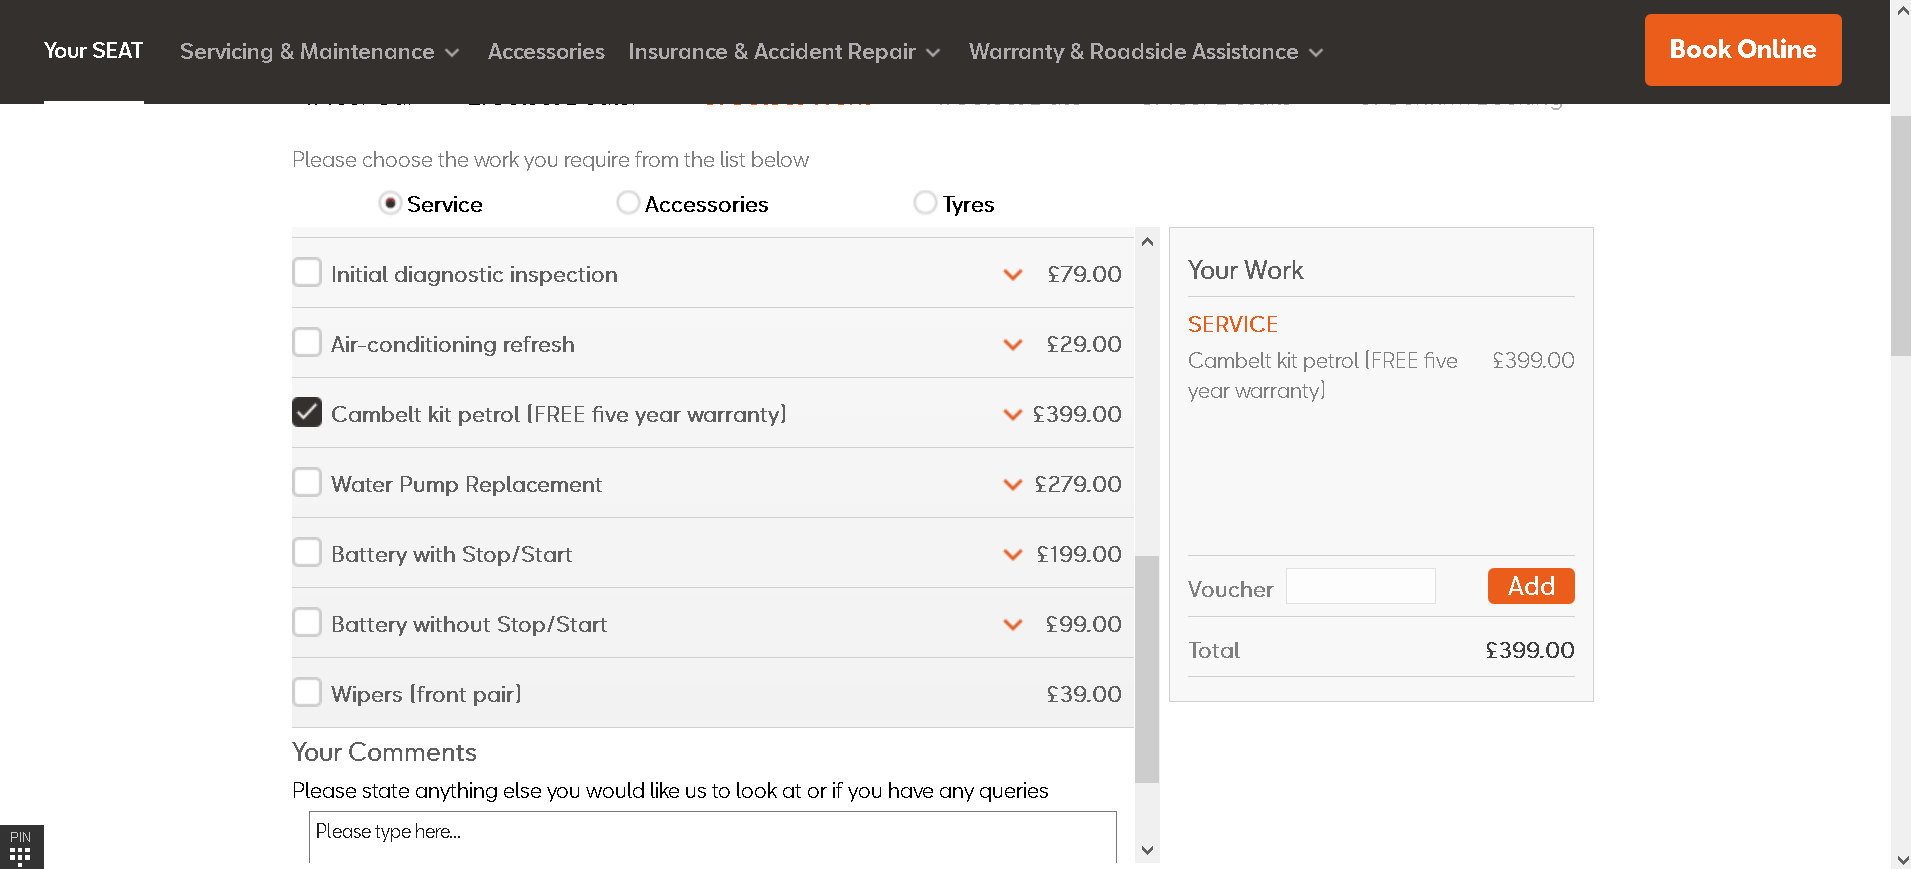Viewport: 1911px width, 869px height.
Task: Expand Battery with Stop/Start details chevron
Action: pos(1012,555)
